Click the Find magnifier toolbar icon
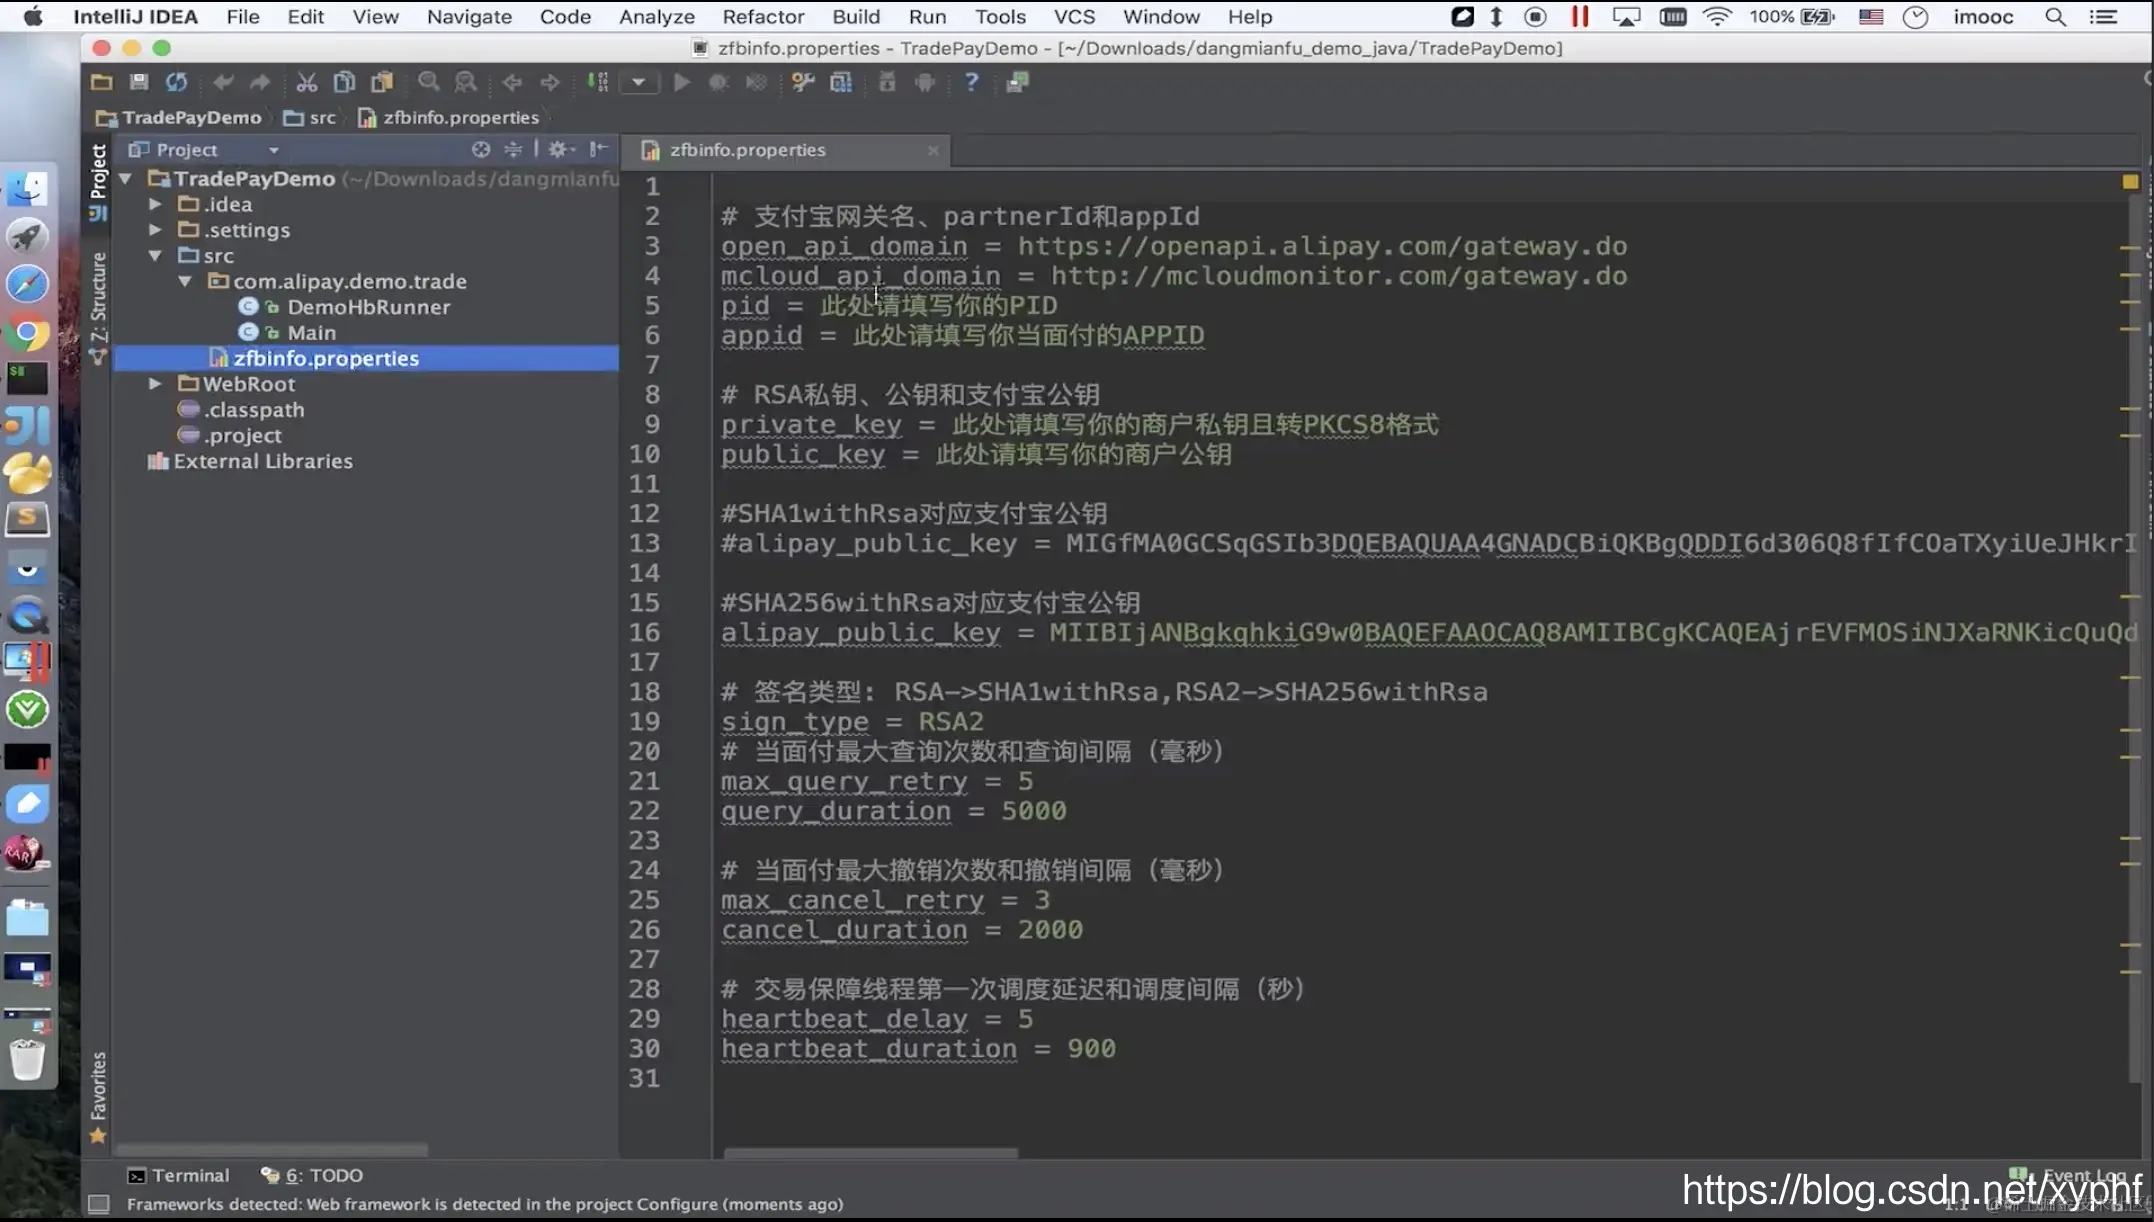The image size is (2154, 1222). (428, 82)
